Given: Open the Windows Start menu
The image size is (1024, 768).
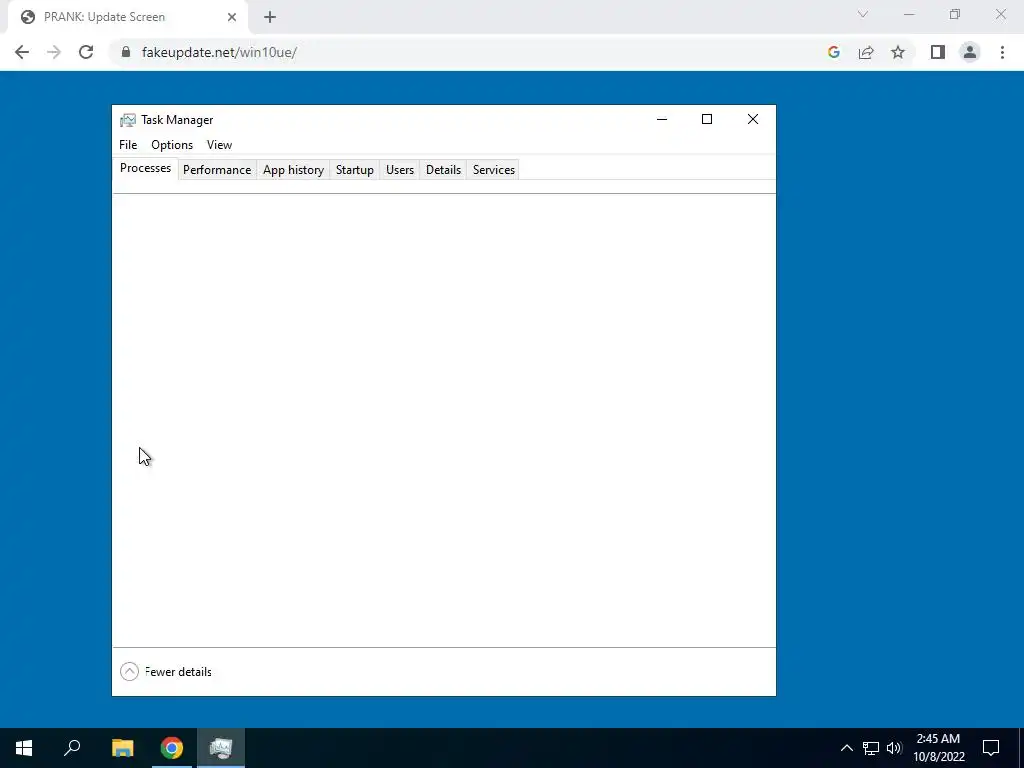Looking at the screenshot, I should pyautogui.click(x=24, y=748).
